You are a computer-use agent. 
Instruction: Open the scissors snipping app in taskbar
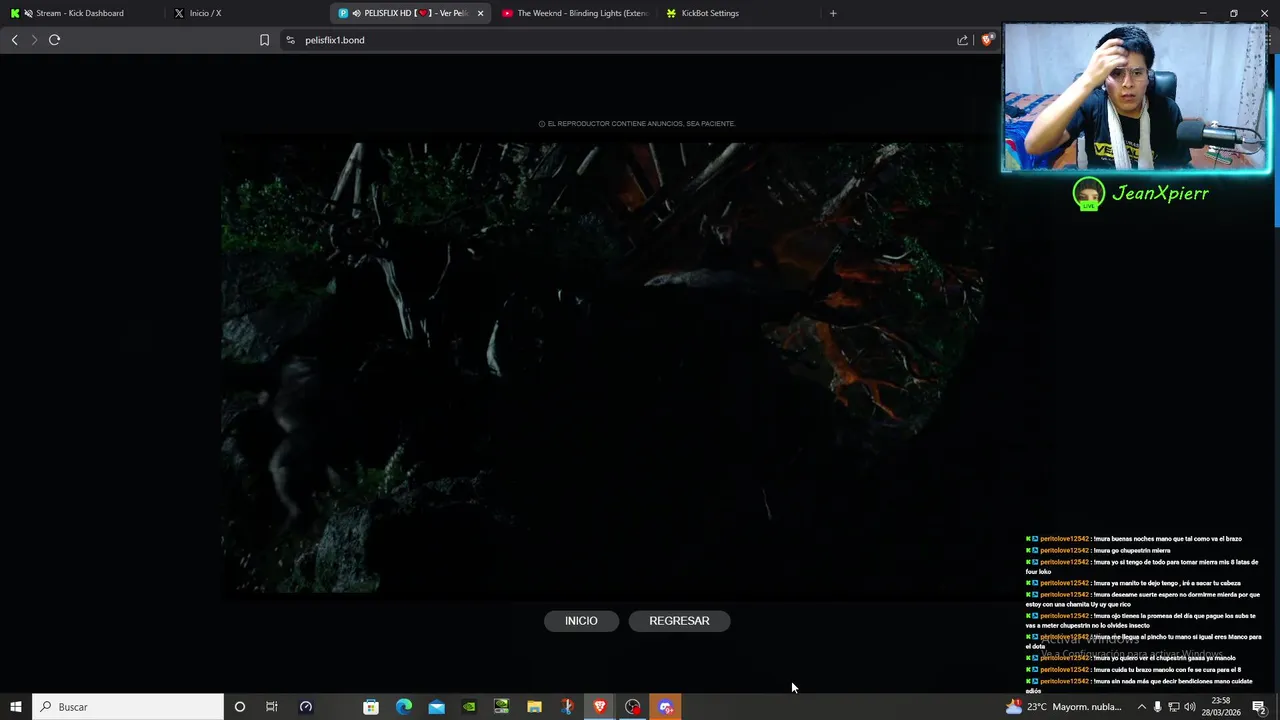click(x=567, y=707)
